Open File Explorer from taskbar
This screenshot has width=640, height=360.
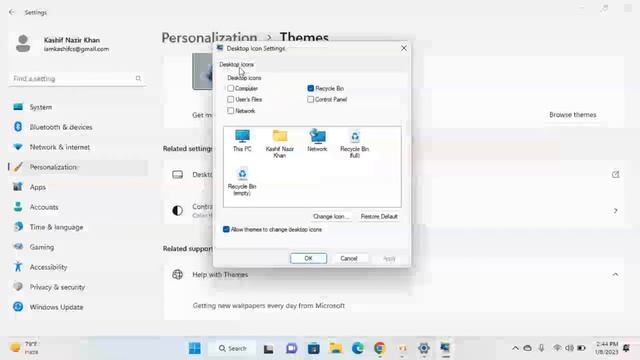(x=336, y=348)
